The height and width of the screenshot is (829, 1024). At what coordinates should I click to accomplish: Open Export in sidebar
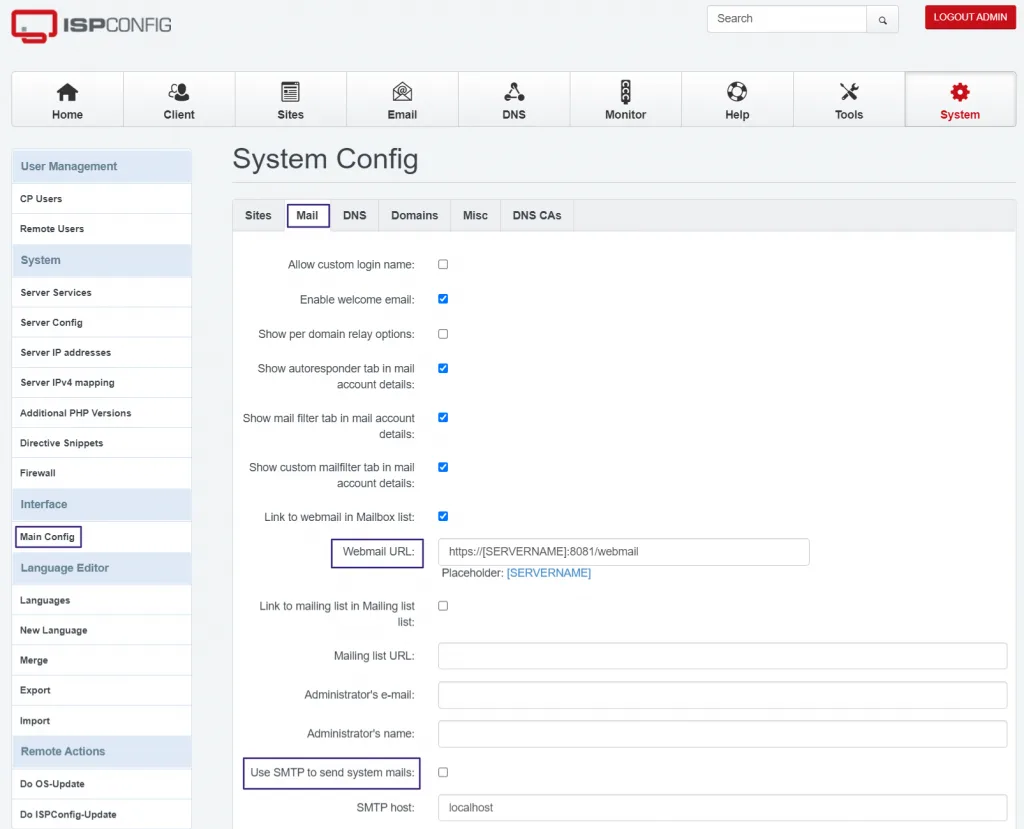(101, 691)
